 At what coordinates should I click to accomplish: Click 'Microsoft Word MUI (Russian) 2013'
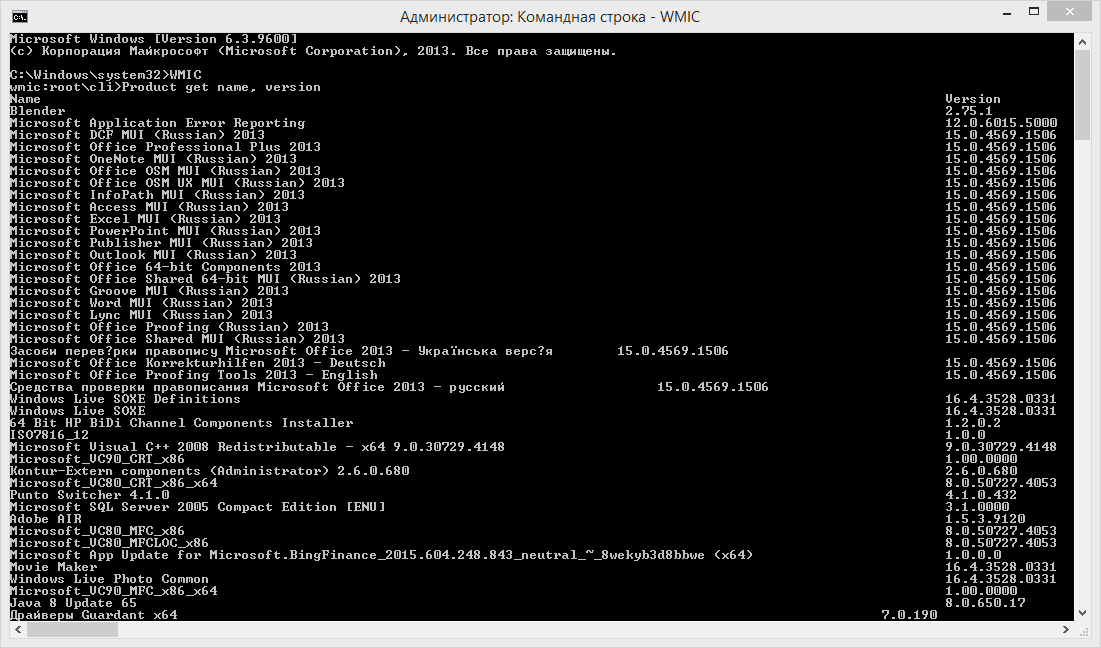[141, 303]
